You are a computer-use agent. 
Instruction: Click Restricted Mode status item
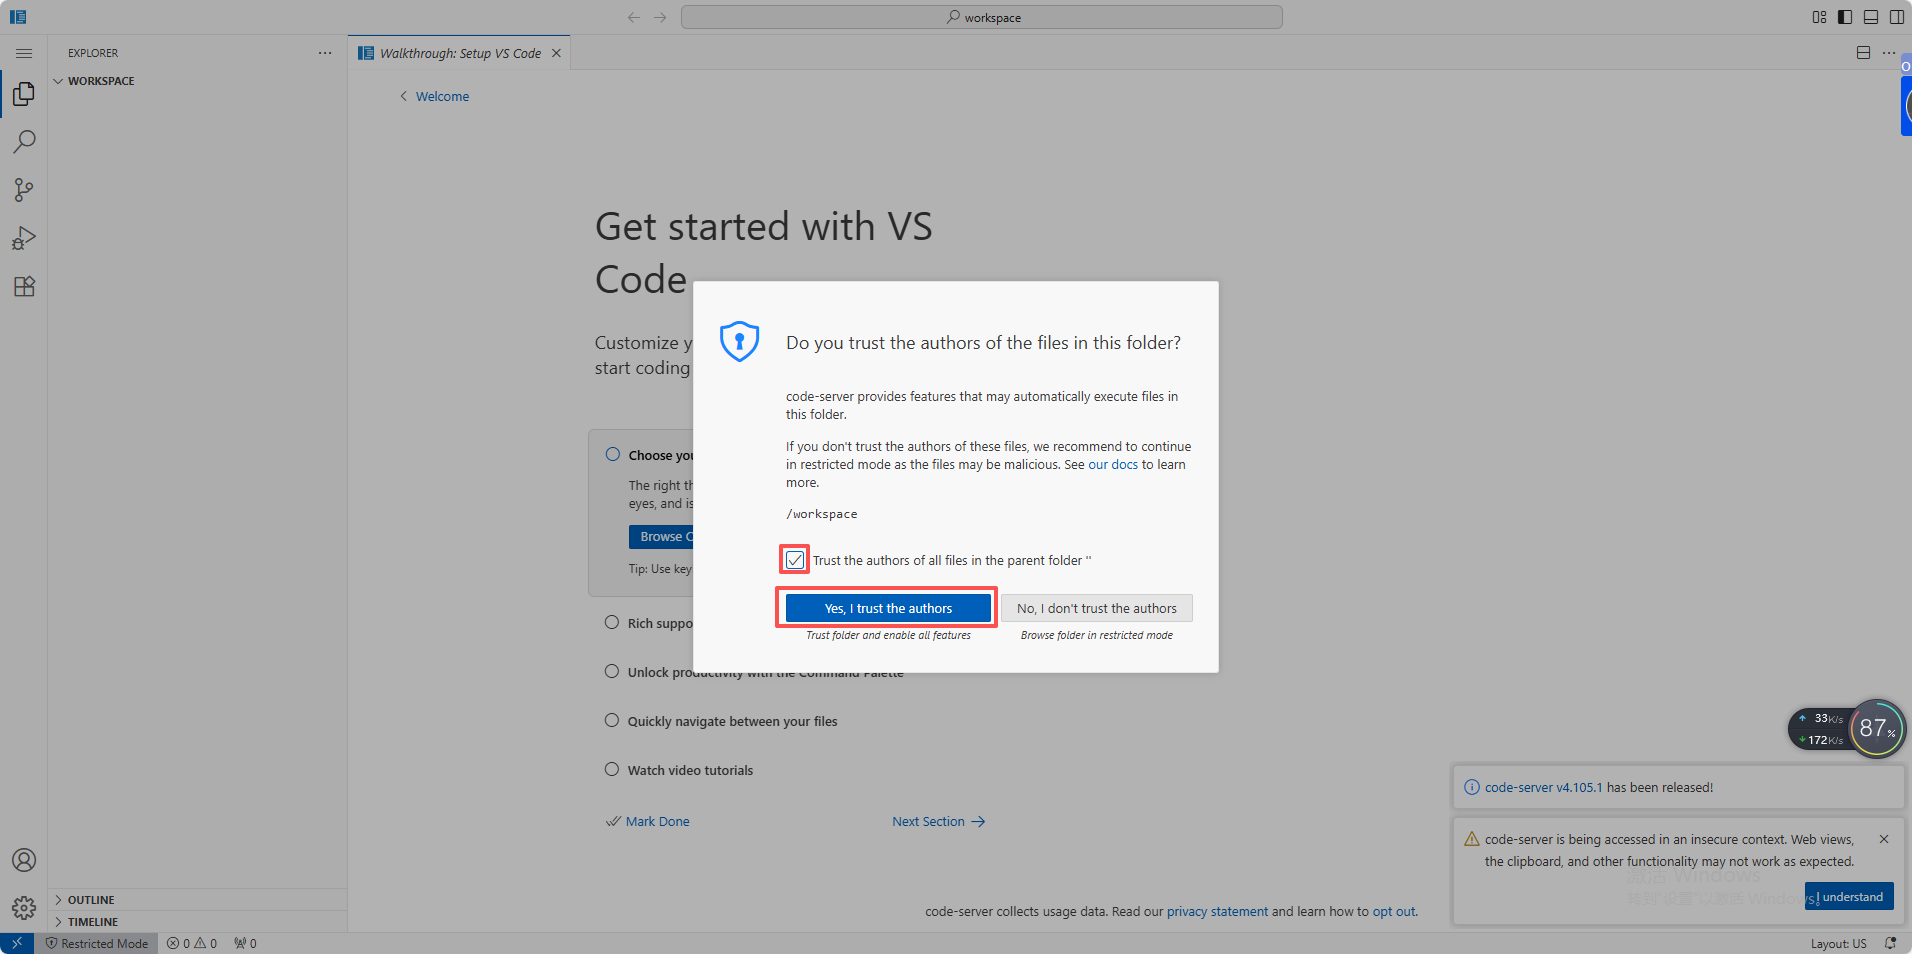(x=96, y=943)
